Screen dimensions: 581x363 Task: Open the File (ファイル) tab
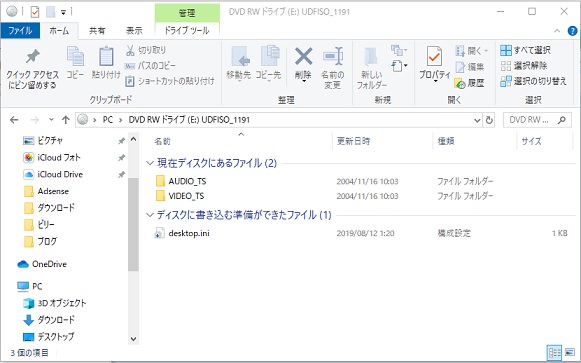pos(20,30)
